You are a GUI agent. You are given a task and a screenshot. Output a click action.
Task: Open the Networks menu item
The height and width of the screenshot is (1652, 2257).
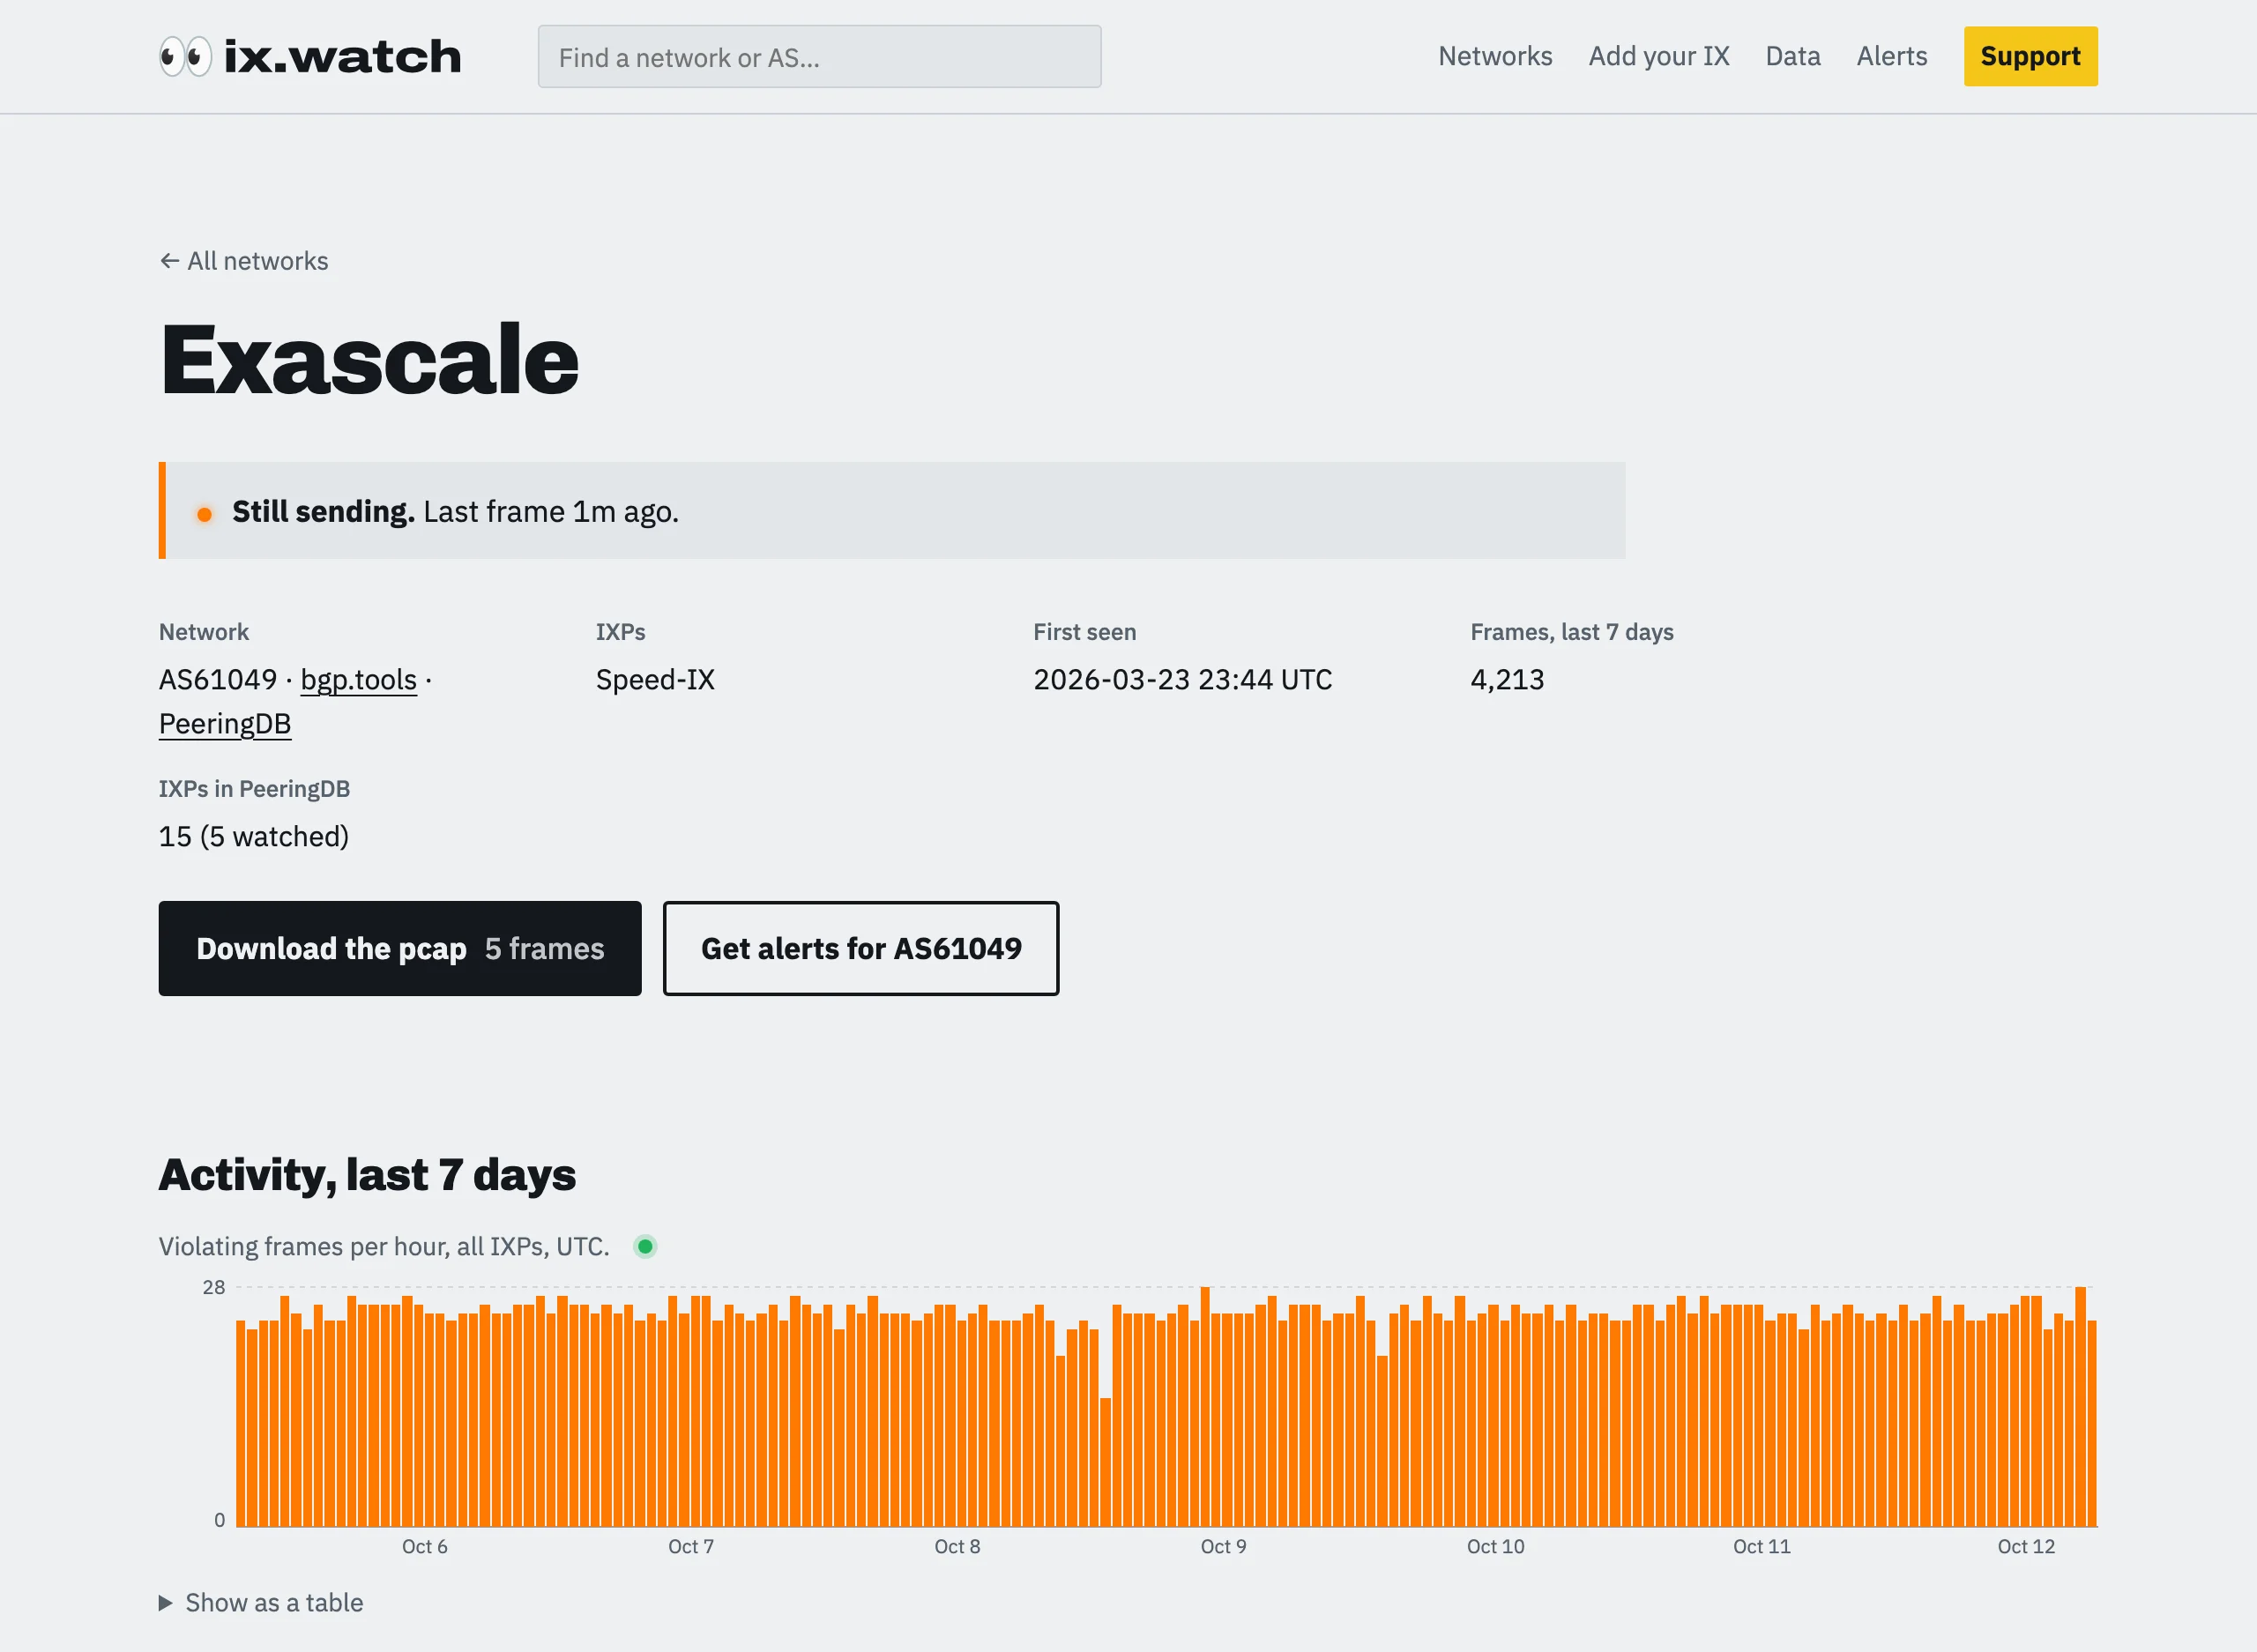(1495, 56)
